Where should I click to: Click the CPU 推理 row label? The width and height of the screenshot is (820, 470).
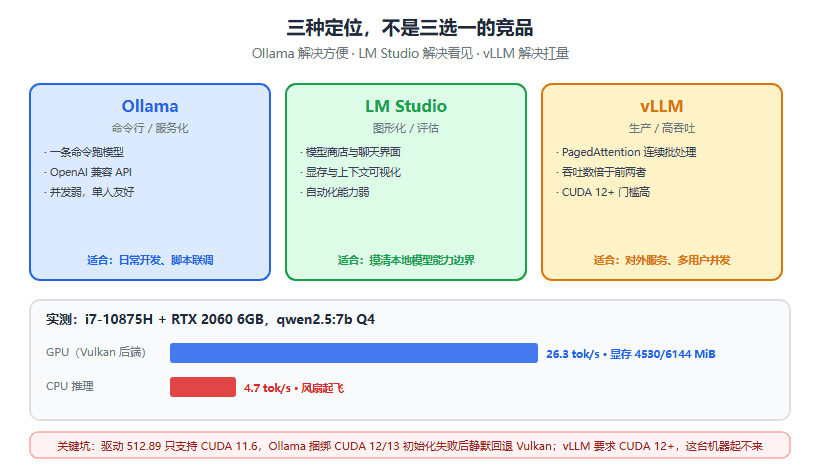click(70, 386)
